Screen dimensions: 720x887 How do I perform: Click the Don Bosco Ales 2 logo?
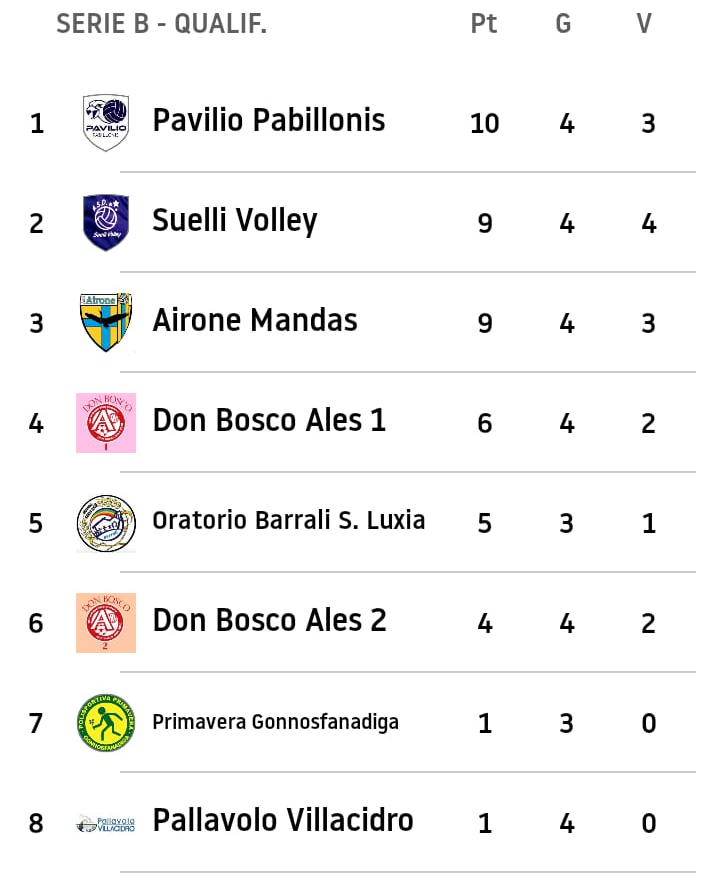pyautogui.click(x=106, y=622)
